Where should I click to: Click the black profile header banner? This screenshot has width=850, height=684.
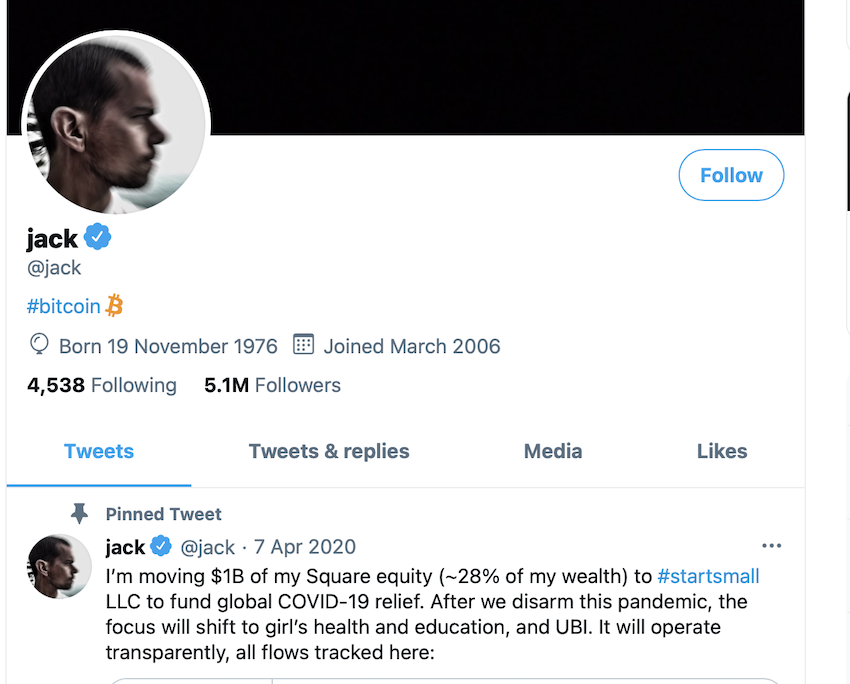(500, 65)
